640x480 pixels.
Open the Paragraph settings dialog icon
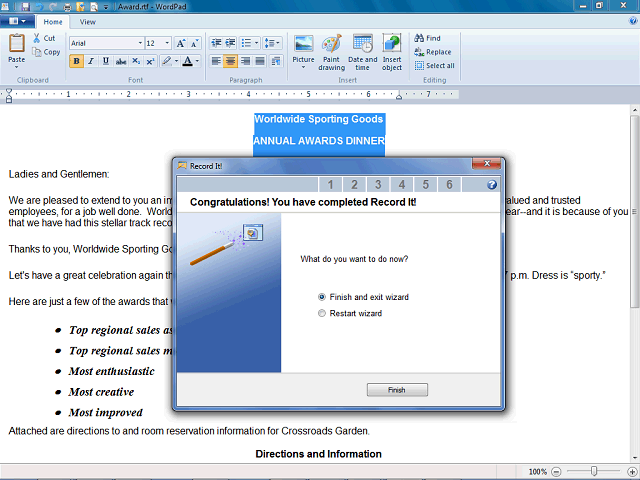276,61
